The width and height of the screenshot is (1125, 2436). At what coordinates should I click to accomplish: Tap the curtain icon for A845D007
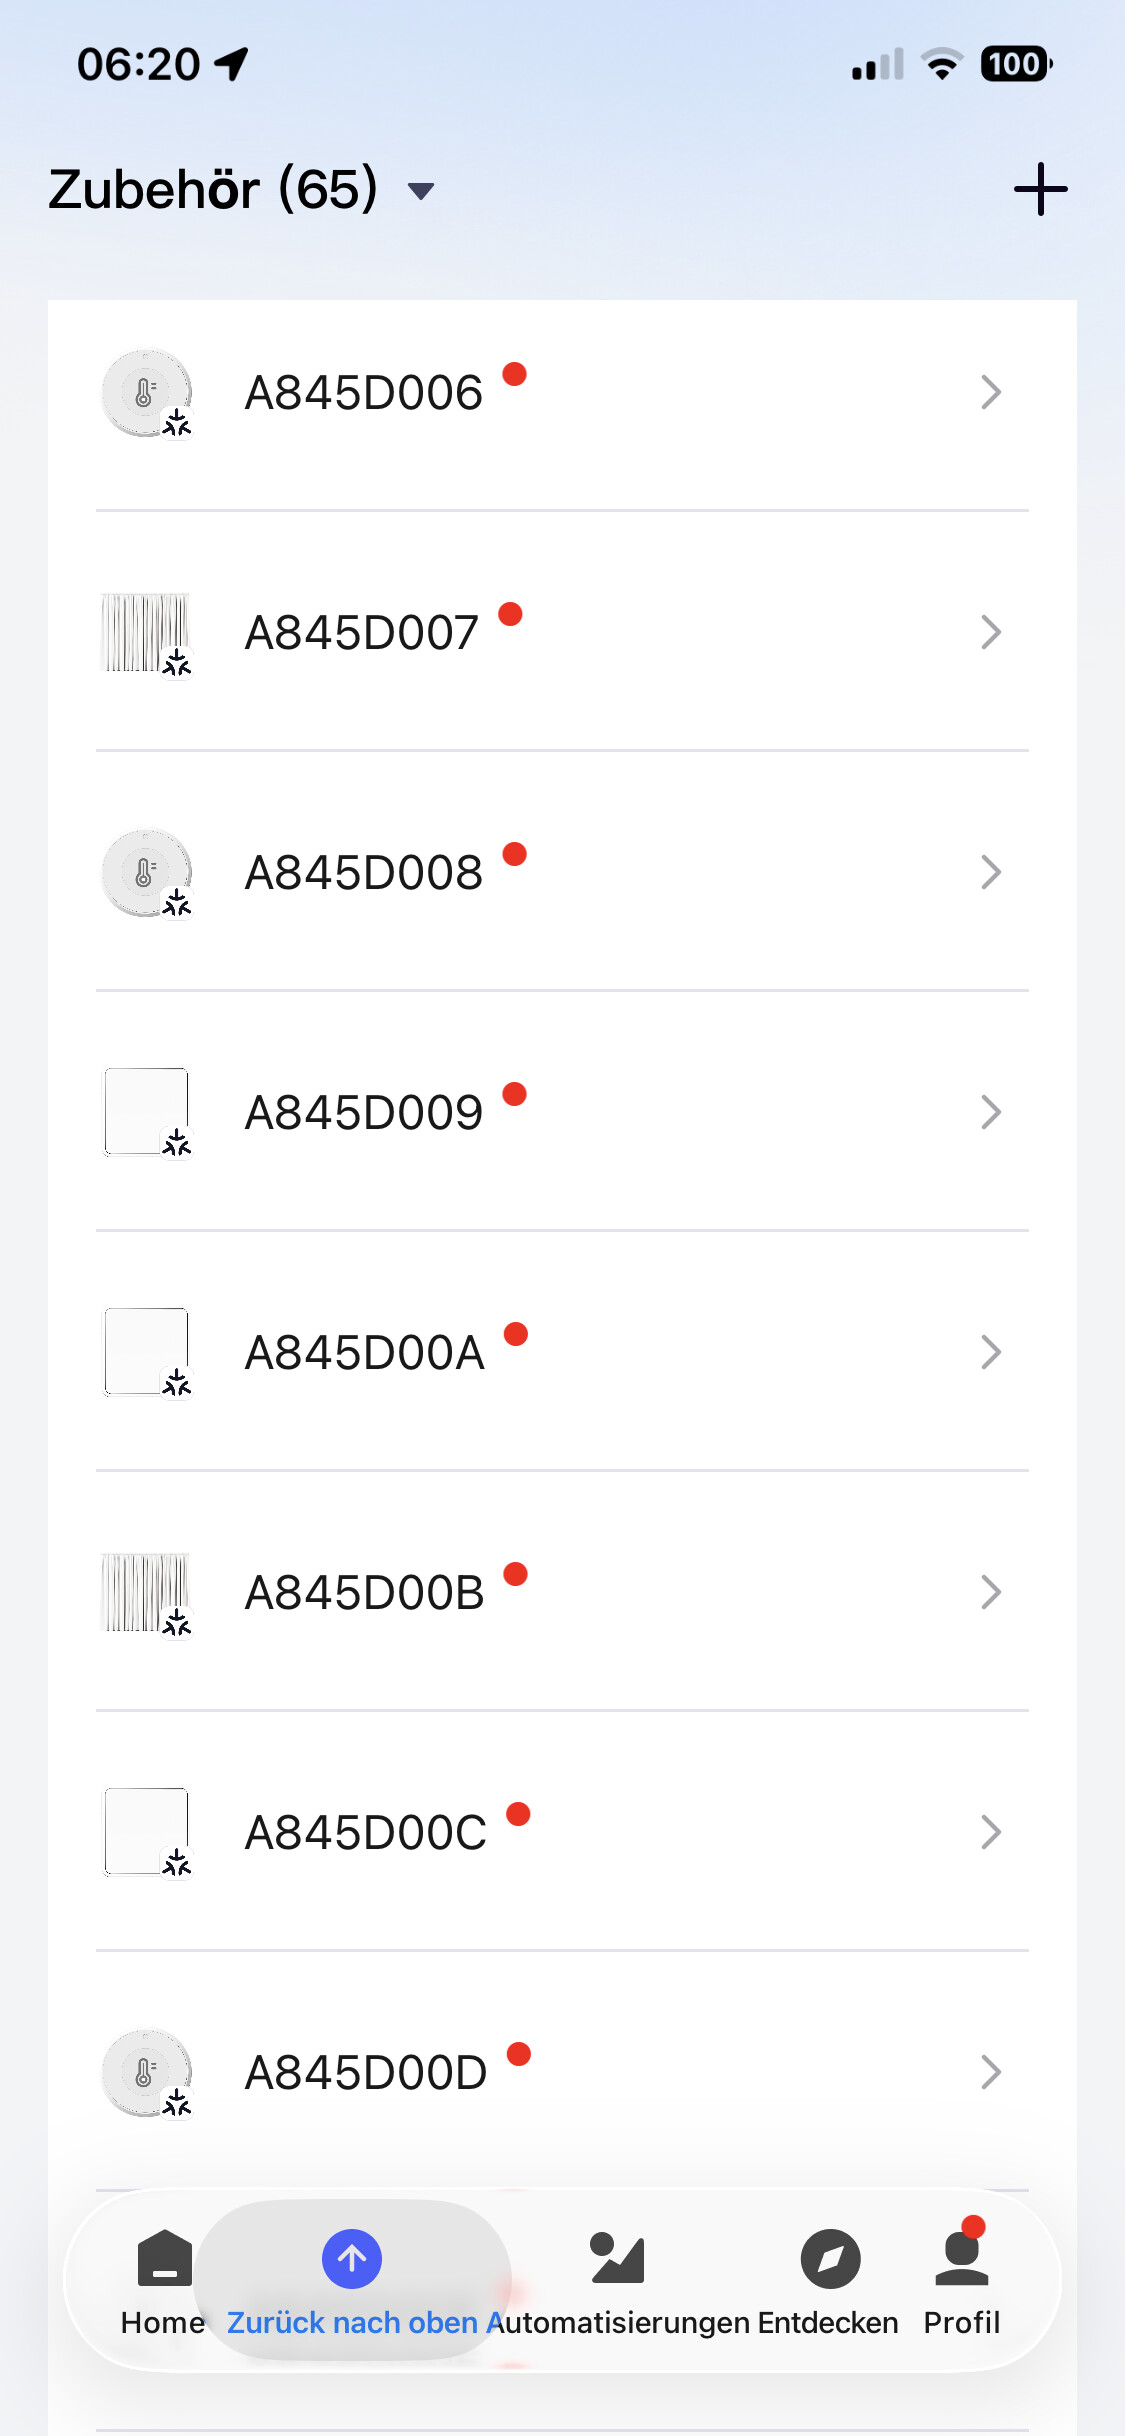click(x=147, y=633)
